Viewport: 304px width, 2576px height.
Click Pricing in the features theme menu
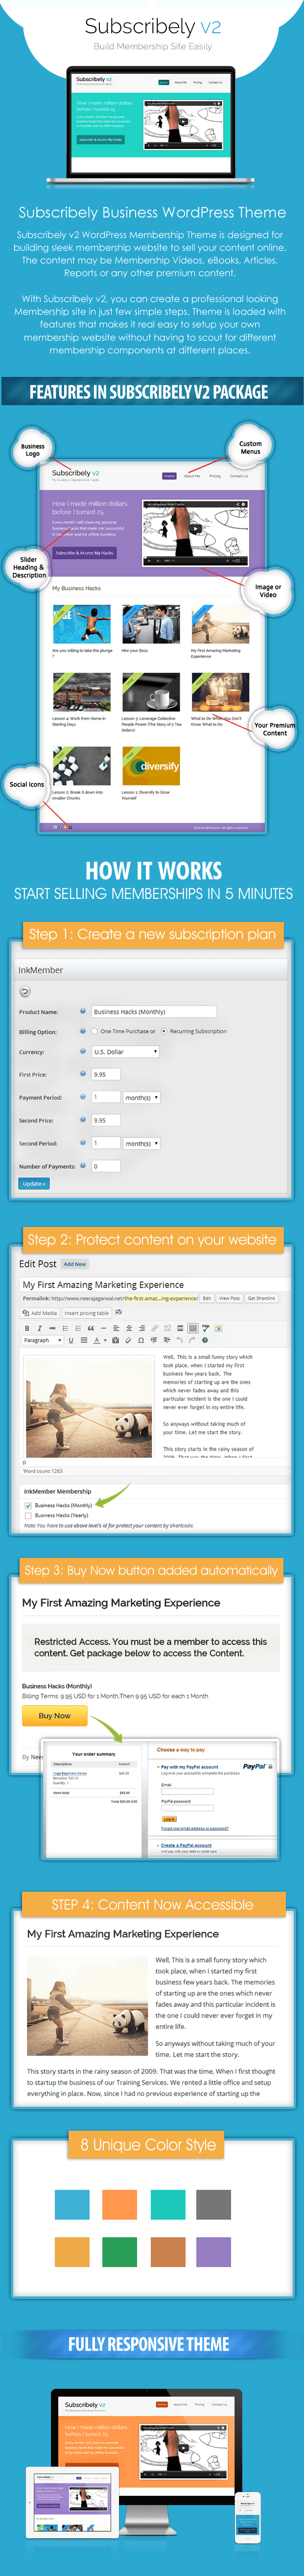point(215,476)
